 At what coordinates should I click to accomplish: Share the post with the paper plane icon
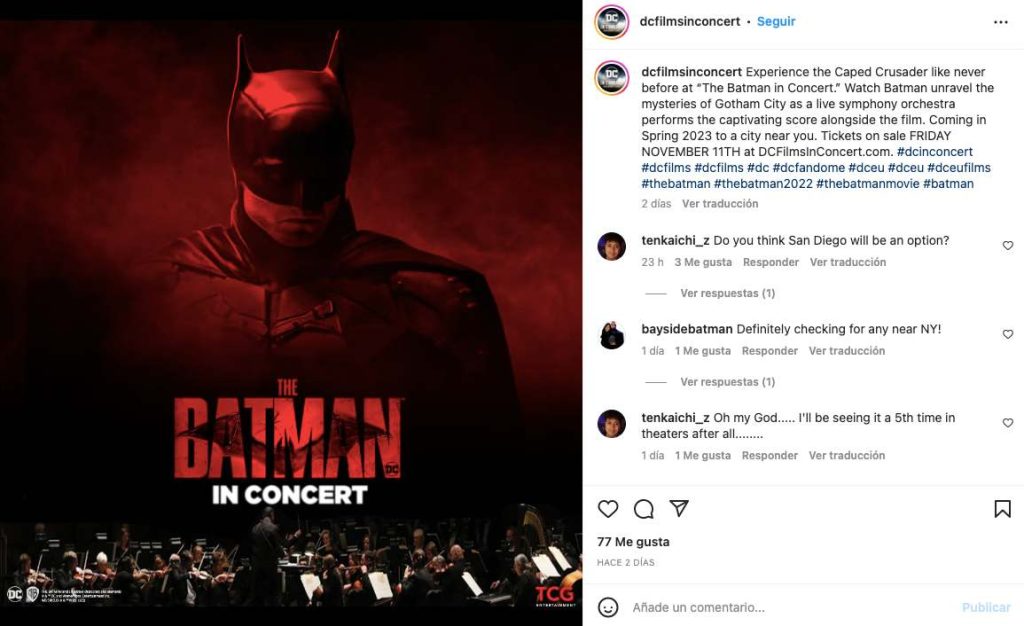[x=681, y=510]
